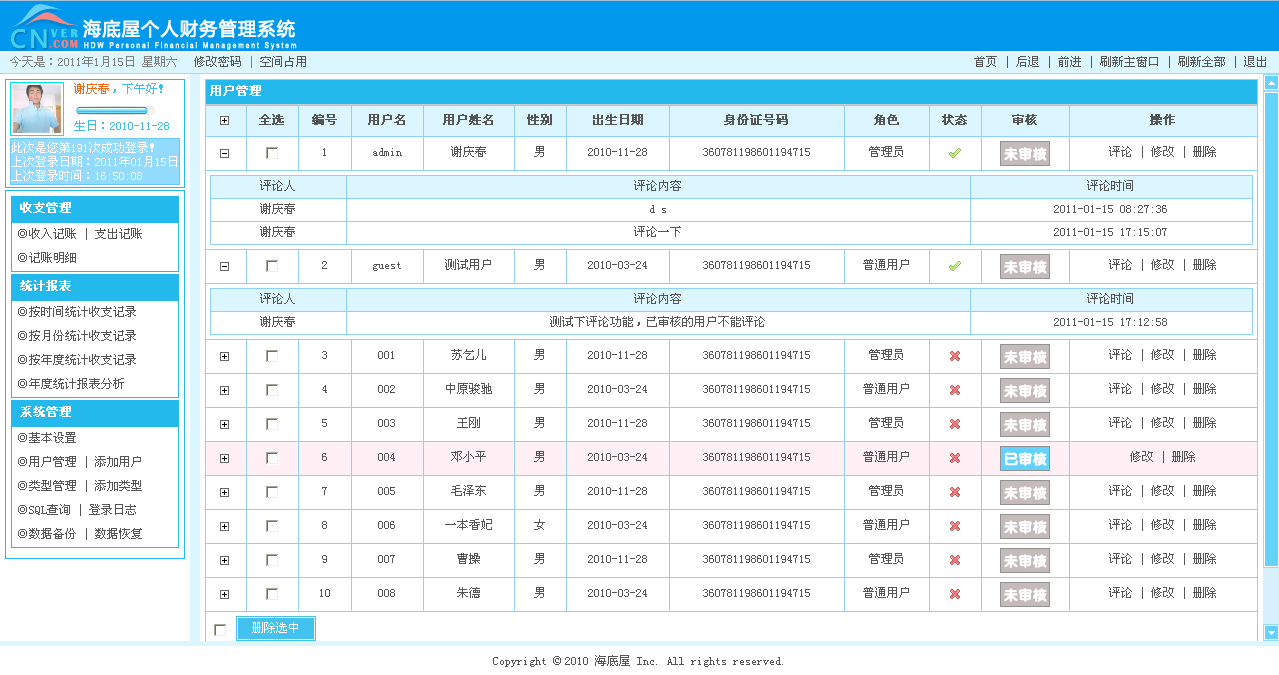This screenshot has width=1279, height=675.
Task: Expand comments for row 7 毛泽东
Action: (224, 493)
